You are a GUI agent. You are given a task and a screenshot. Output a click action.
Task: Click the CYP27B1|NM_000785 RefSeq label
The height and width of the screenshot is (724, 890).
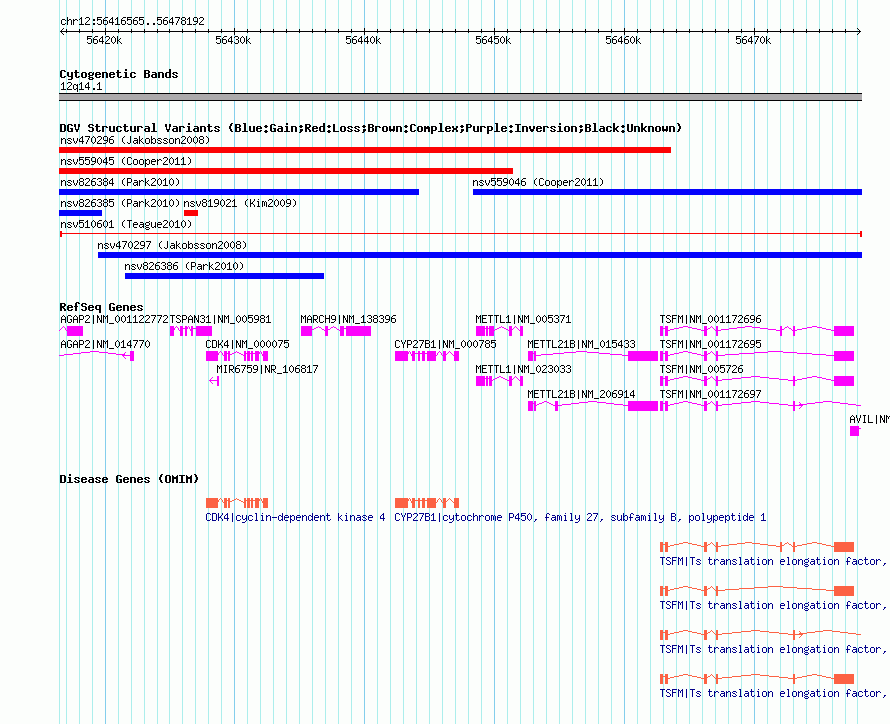(x=446, y=344)
